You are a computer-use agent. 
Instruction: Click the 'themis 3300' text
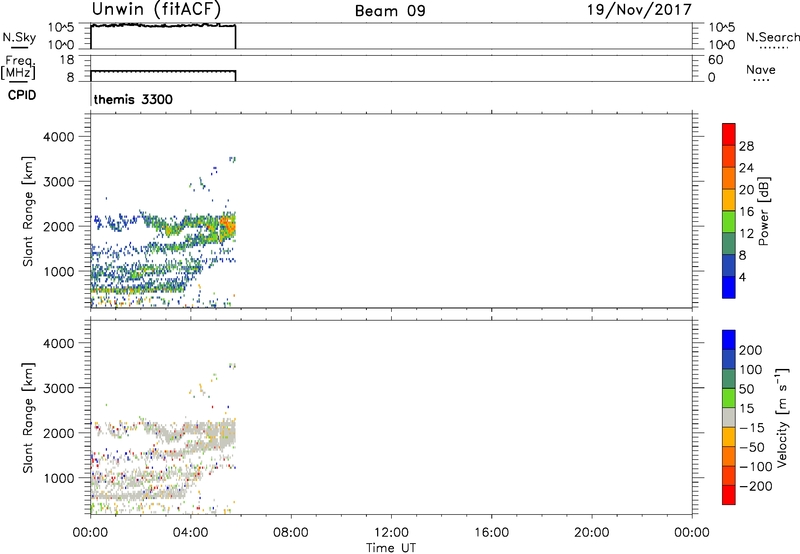click(133, 99)
